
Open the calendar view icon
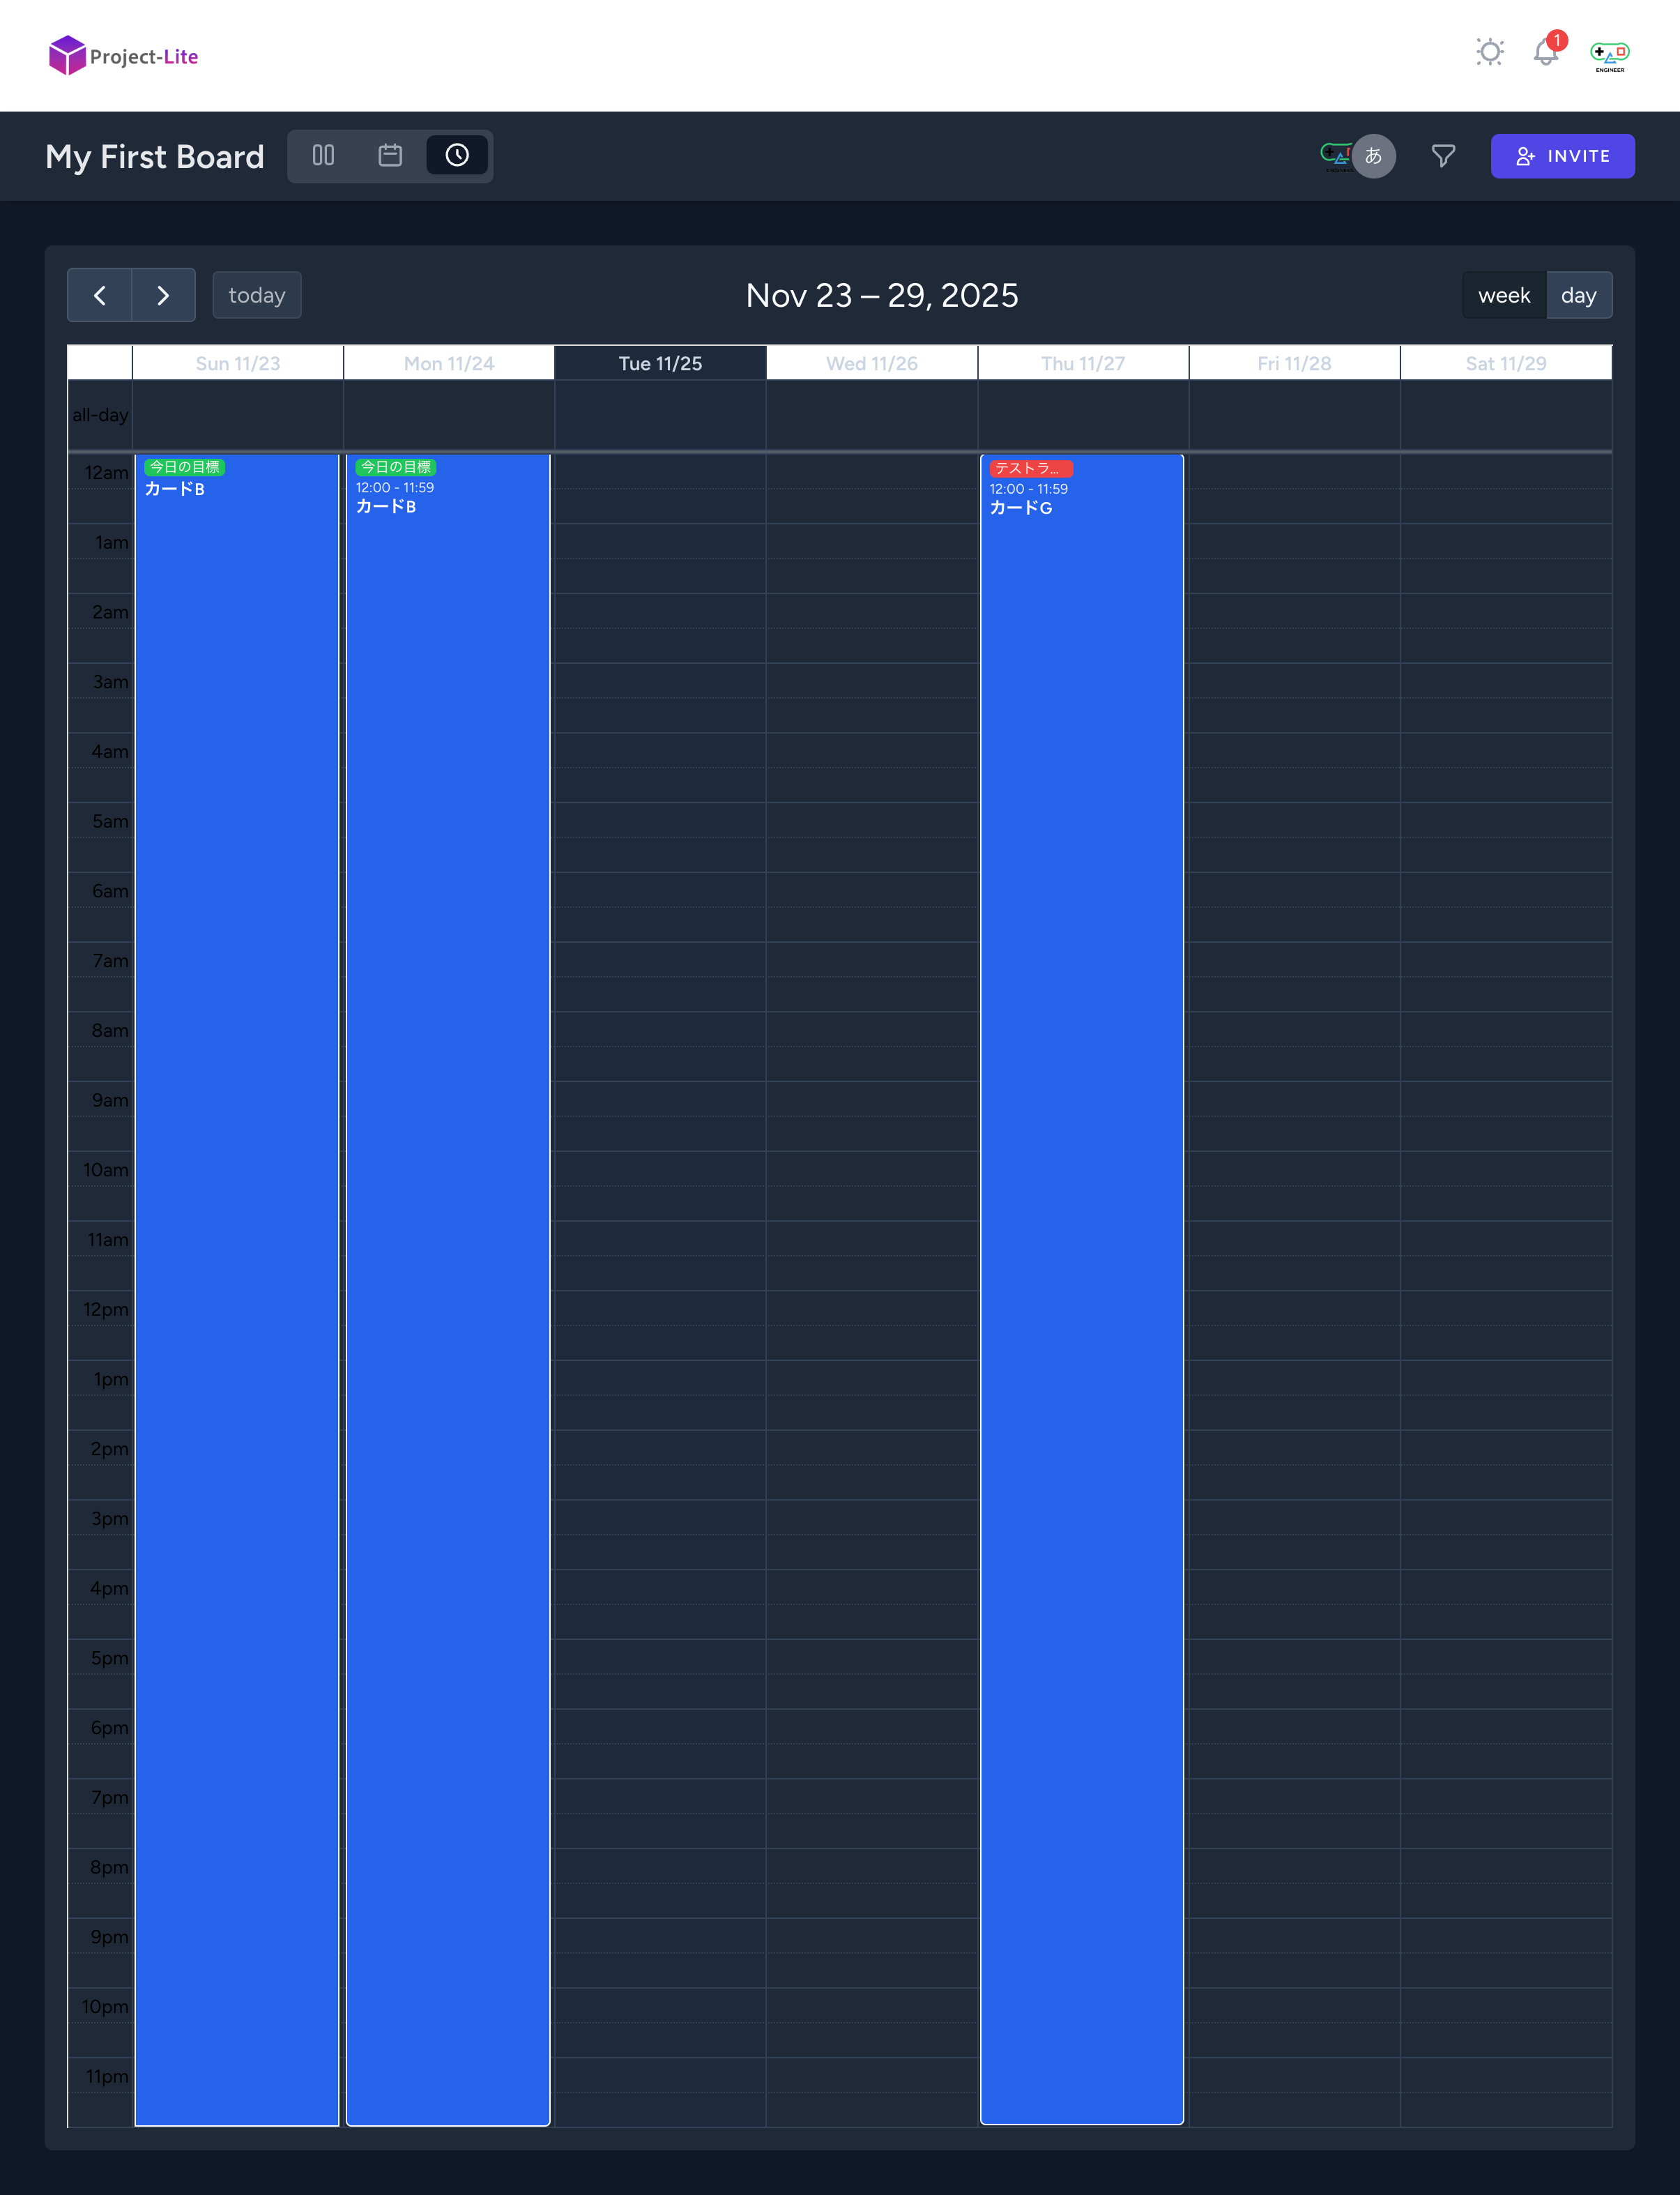[389, 155]
